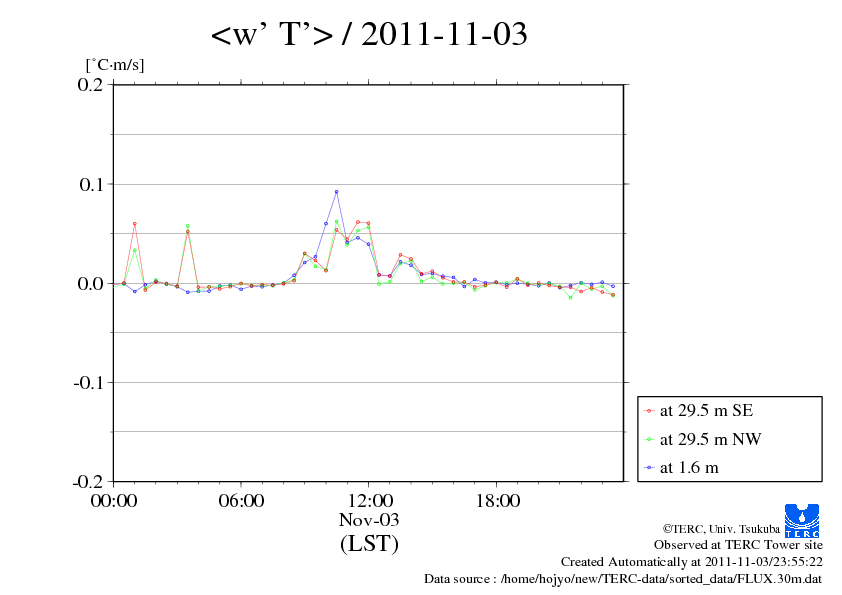Click the -0.2 y-axis label

(88, 482)
